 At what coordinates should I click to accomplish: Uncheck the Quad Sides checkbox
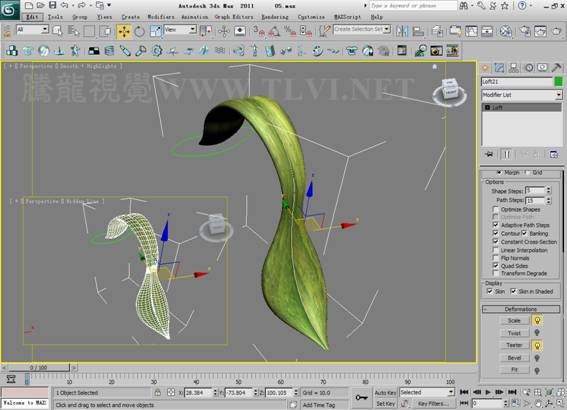click(496, 266)
